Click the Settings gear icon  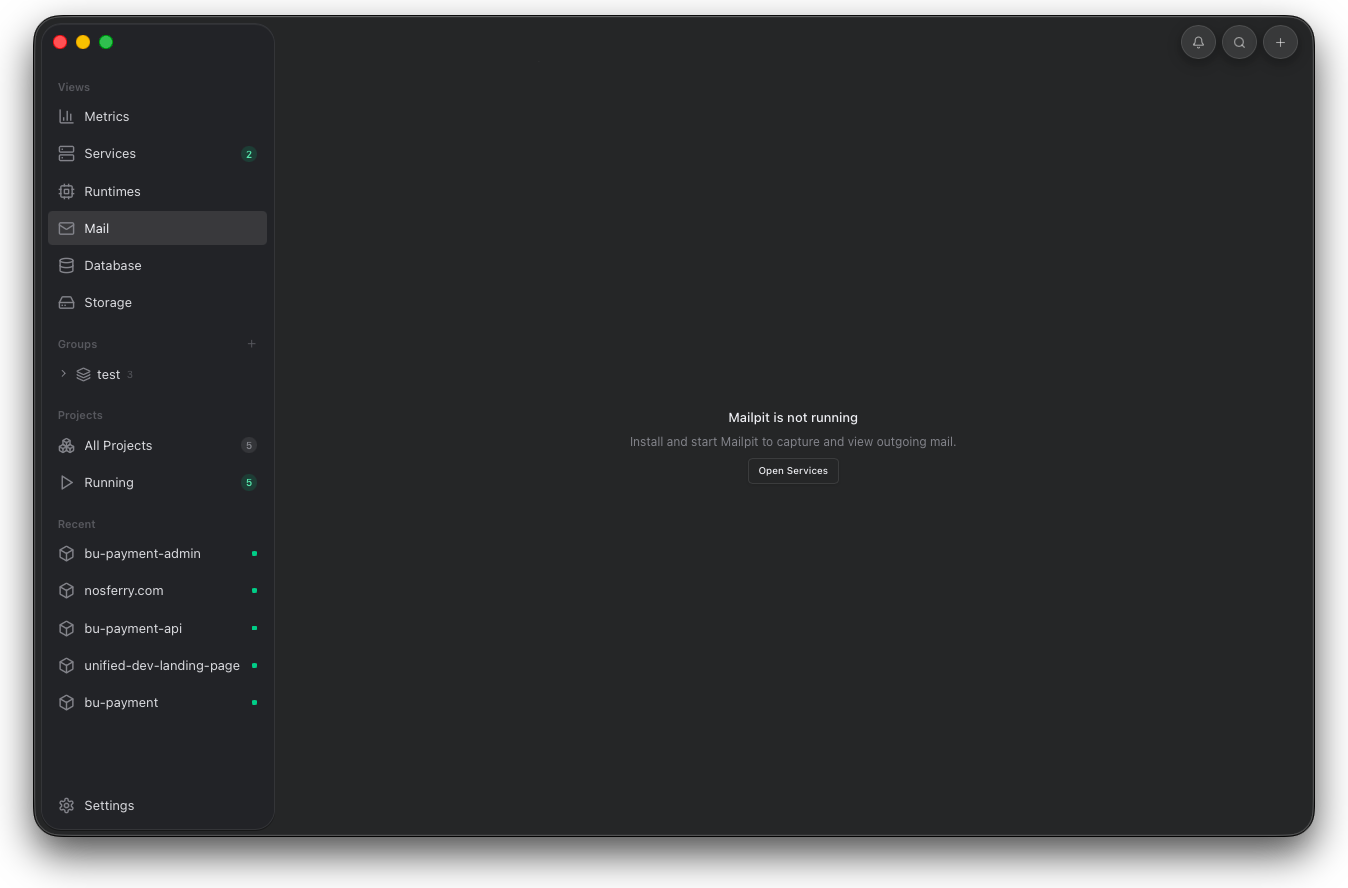click(66, 805)
